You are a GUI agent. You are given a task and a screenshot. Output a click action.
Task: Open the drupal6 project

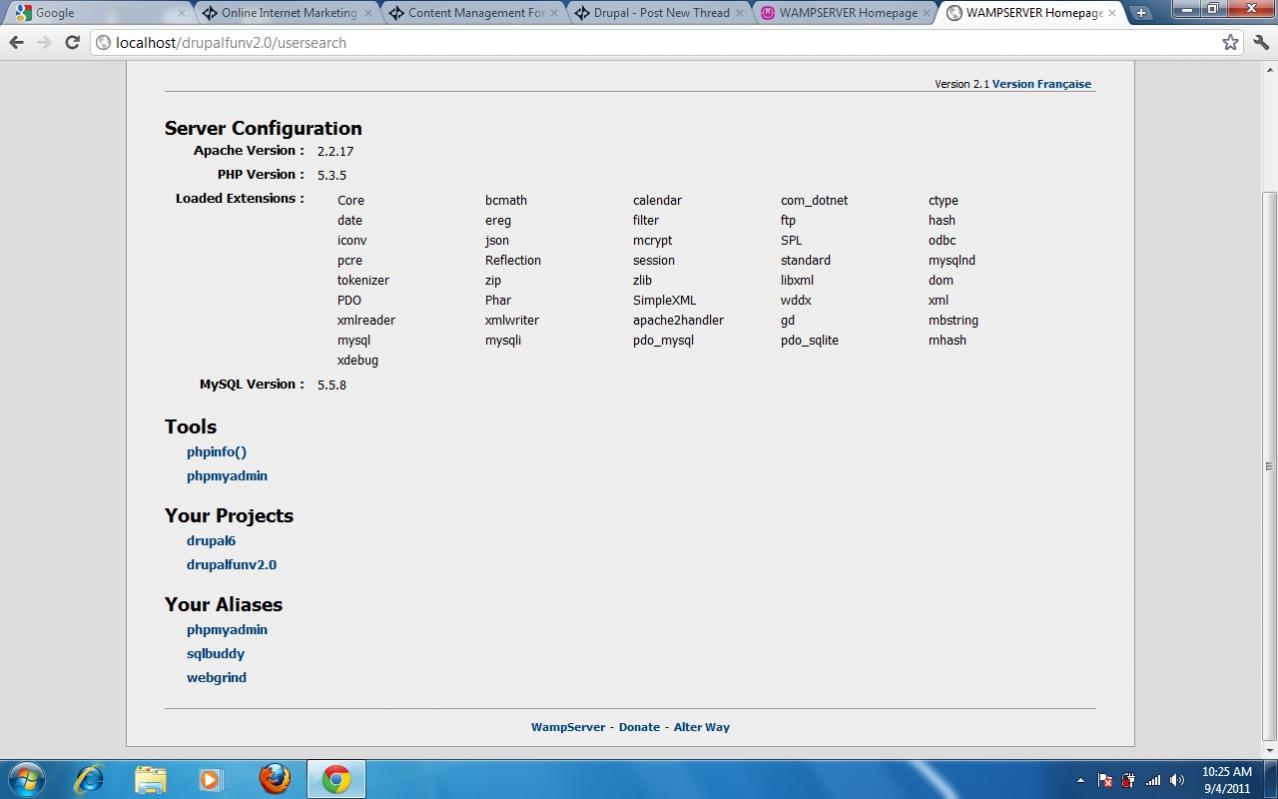(211, 541)
